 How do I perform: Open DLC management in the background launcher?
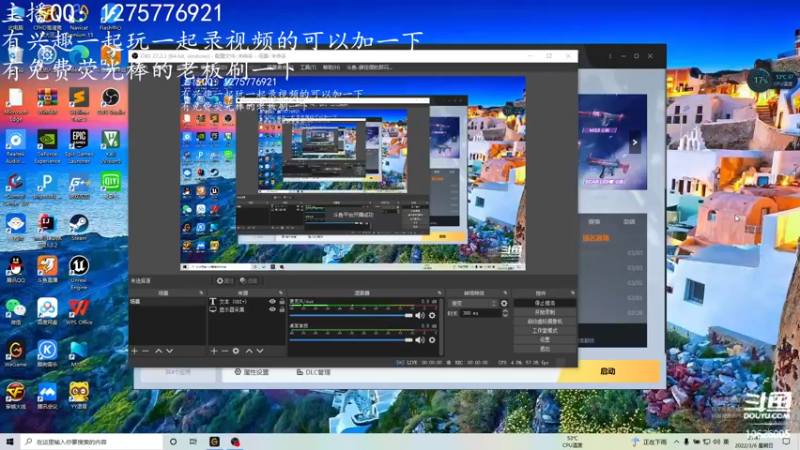313,372
